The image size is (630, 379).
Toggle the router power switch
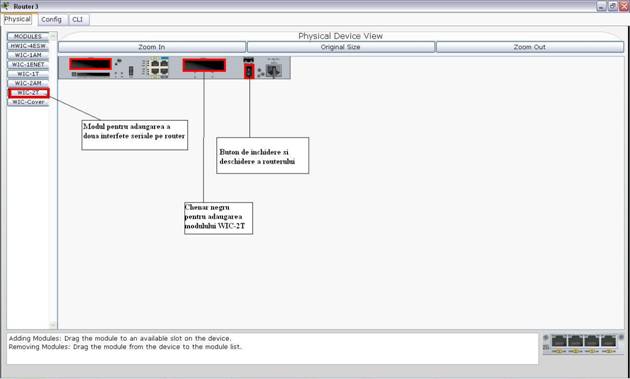coord(249,72)
